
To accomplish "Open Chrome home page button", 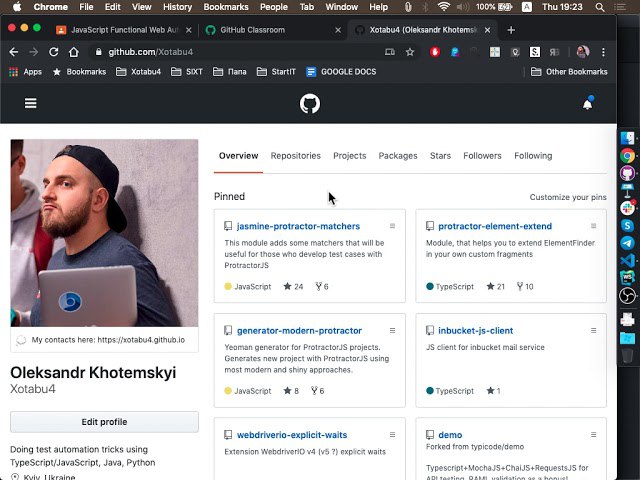I will pos(73,52).
